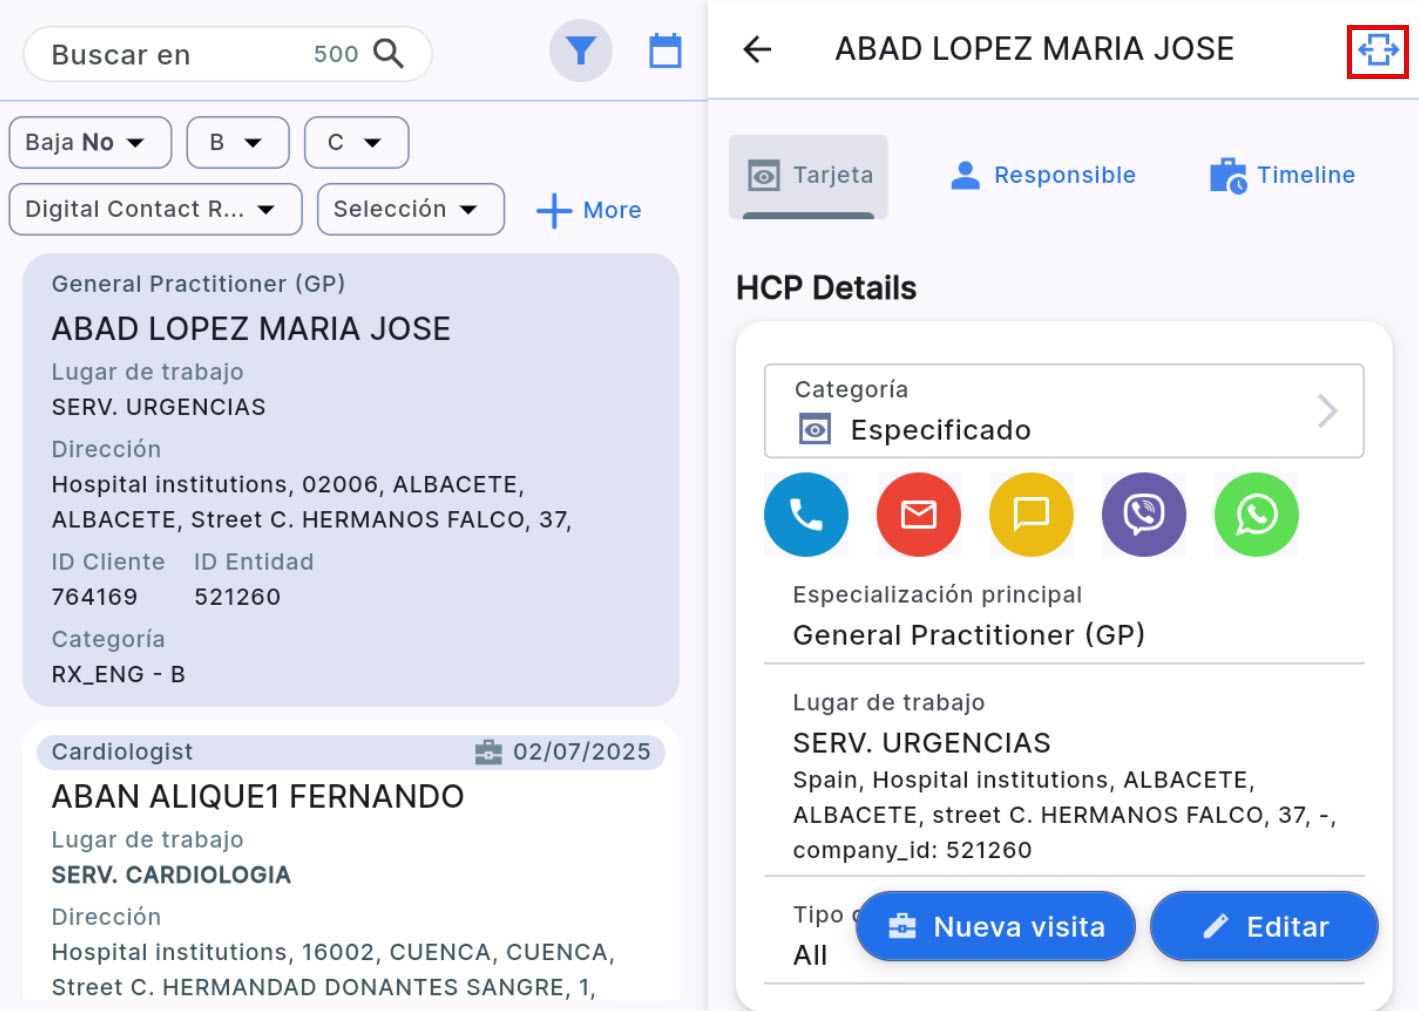Click the Nueva visita button
Image resolution: width=1419 pixels, height=1011 pixels.
(x=995, y=926)
